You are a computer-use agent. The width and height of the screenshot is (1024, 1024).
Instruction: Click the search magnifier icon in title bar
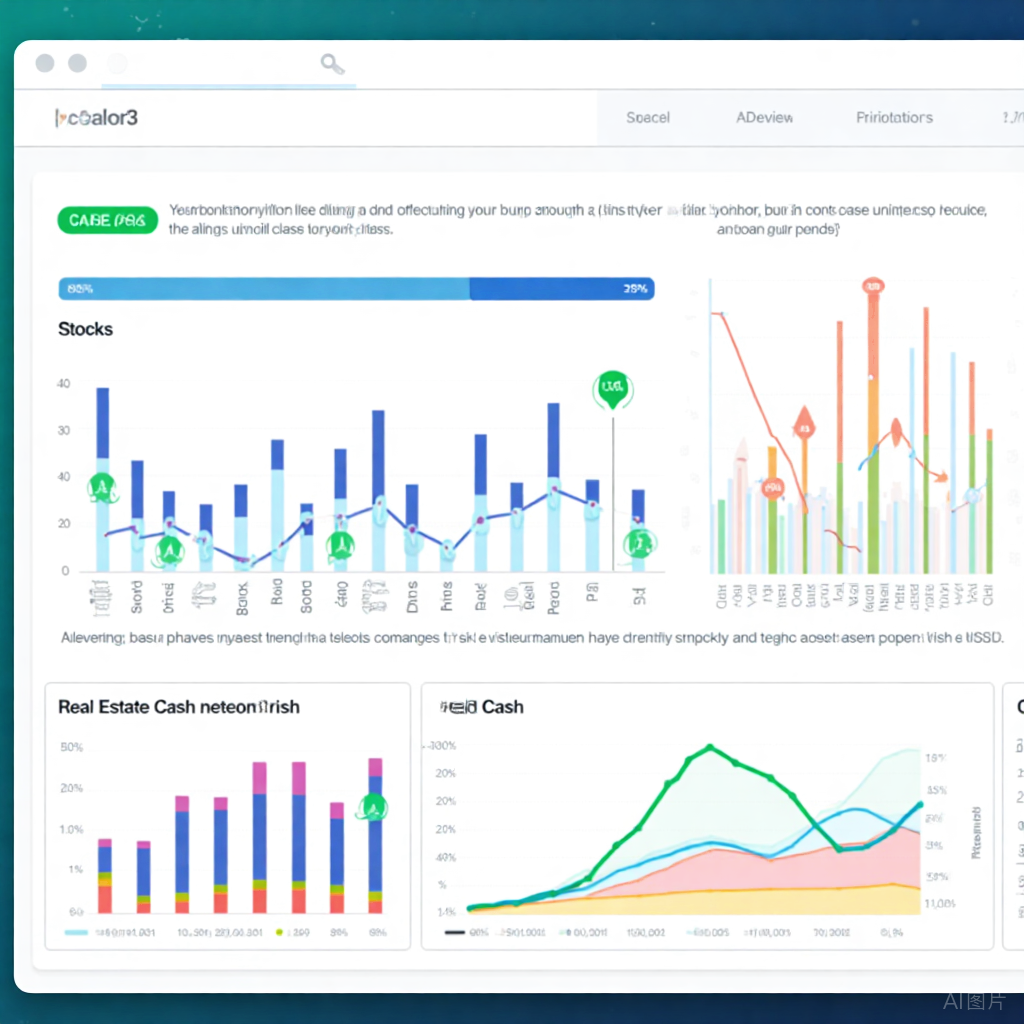pyautogui.click(x=332, y=65)
